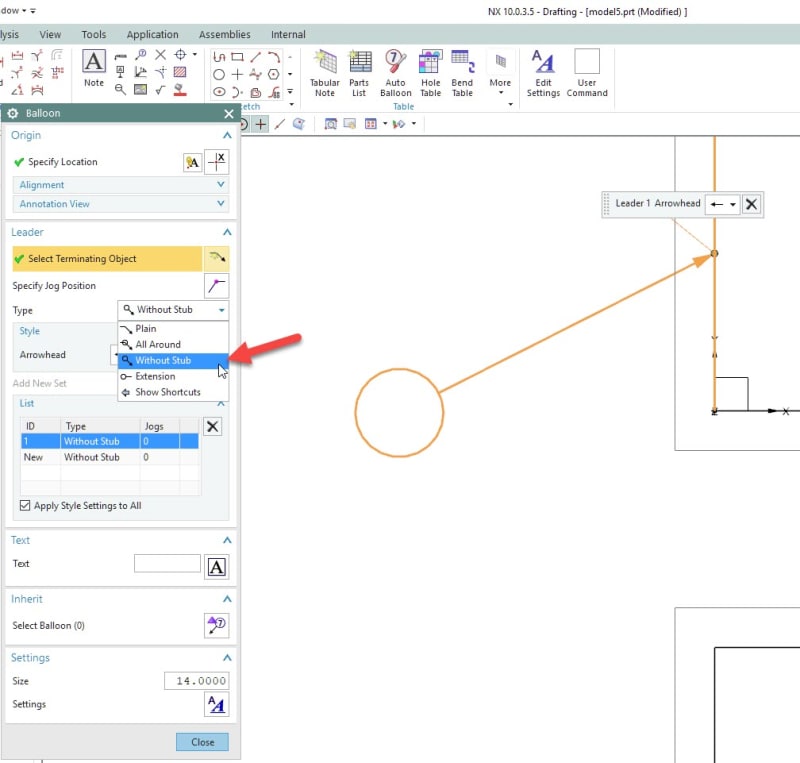The width and height of the screenshot is (800, 763).
Task: Run the User Command button
Action: click(x=587, y=73)
